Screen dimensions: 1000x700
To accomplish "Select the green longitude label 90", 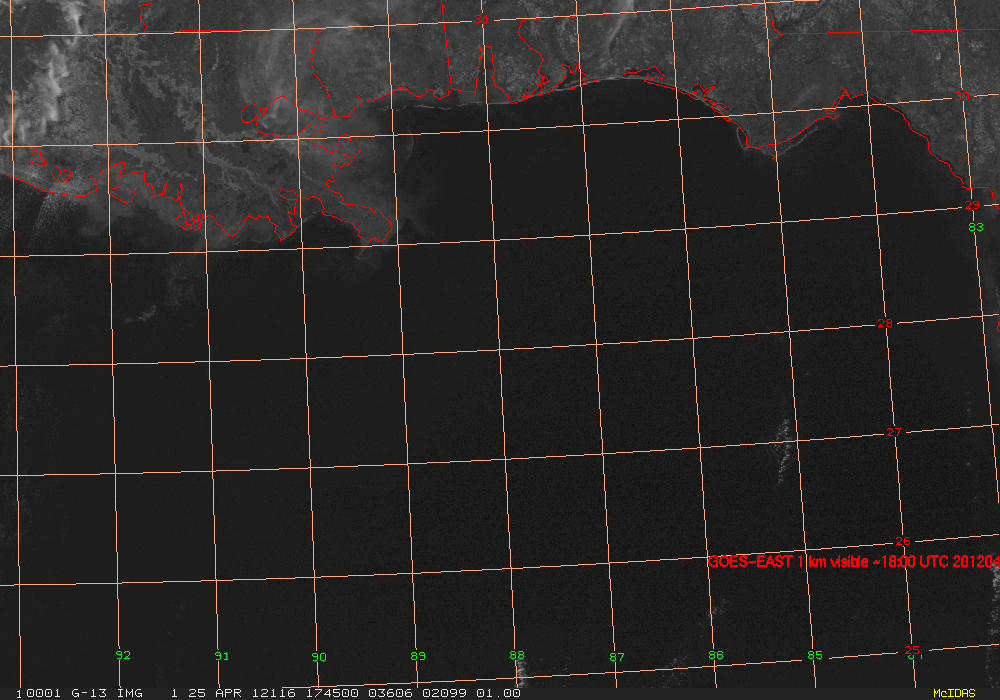I will 319,657.
